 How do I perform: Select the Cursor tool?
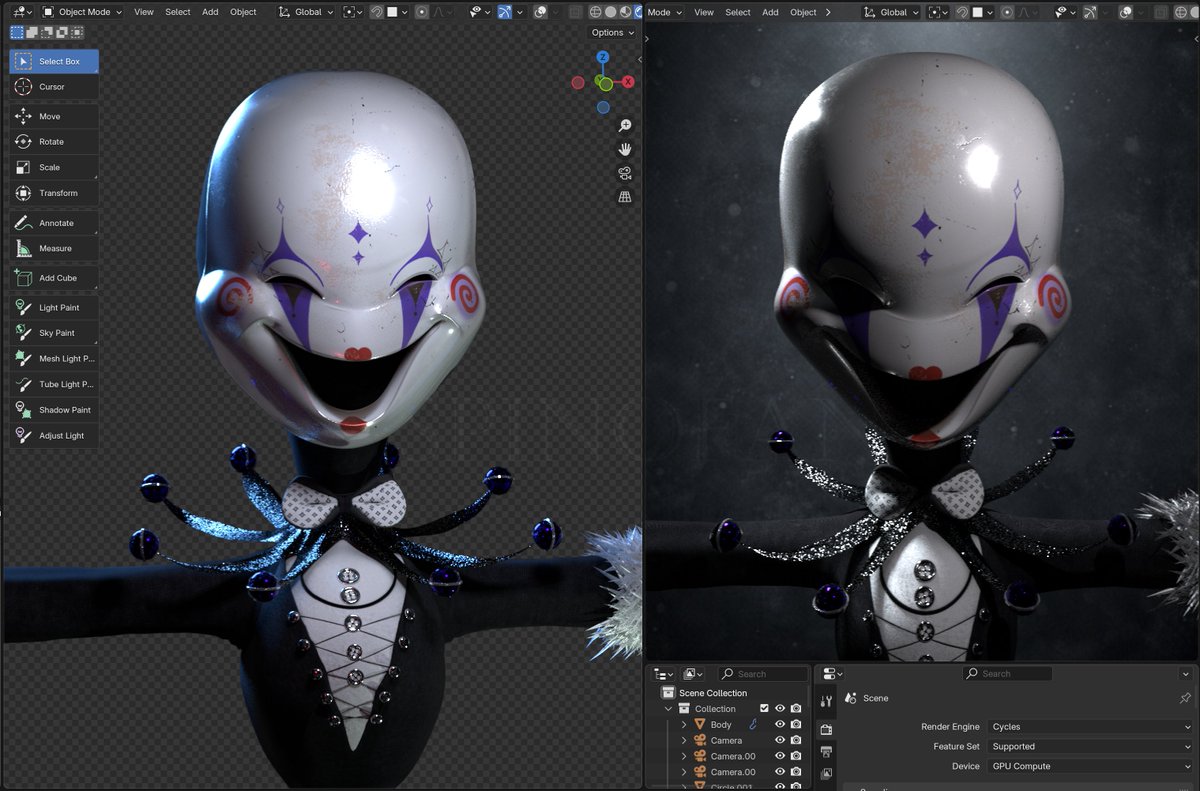54,87
